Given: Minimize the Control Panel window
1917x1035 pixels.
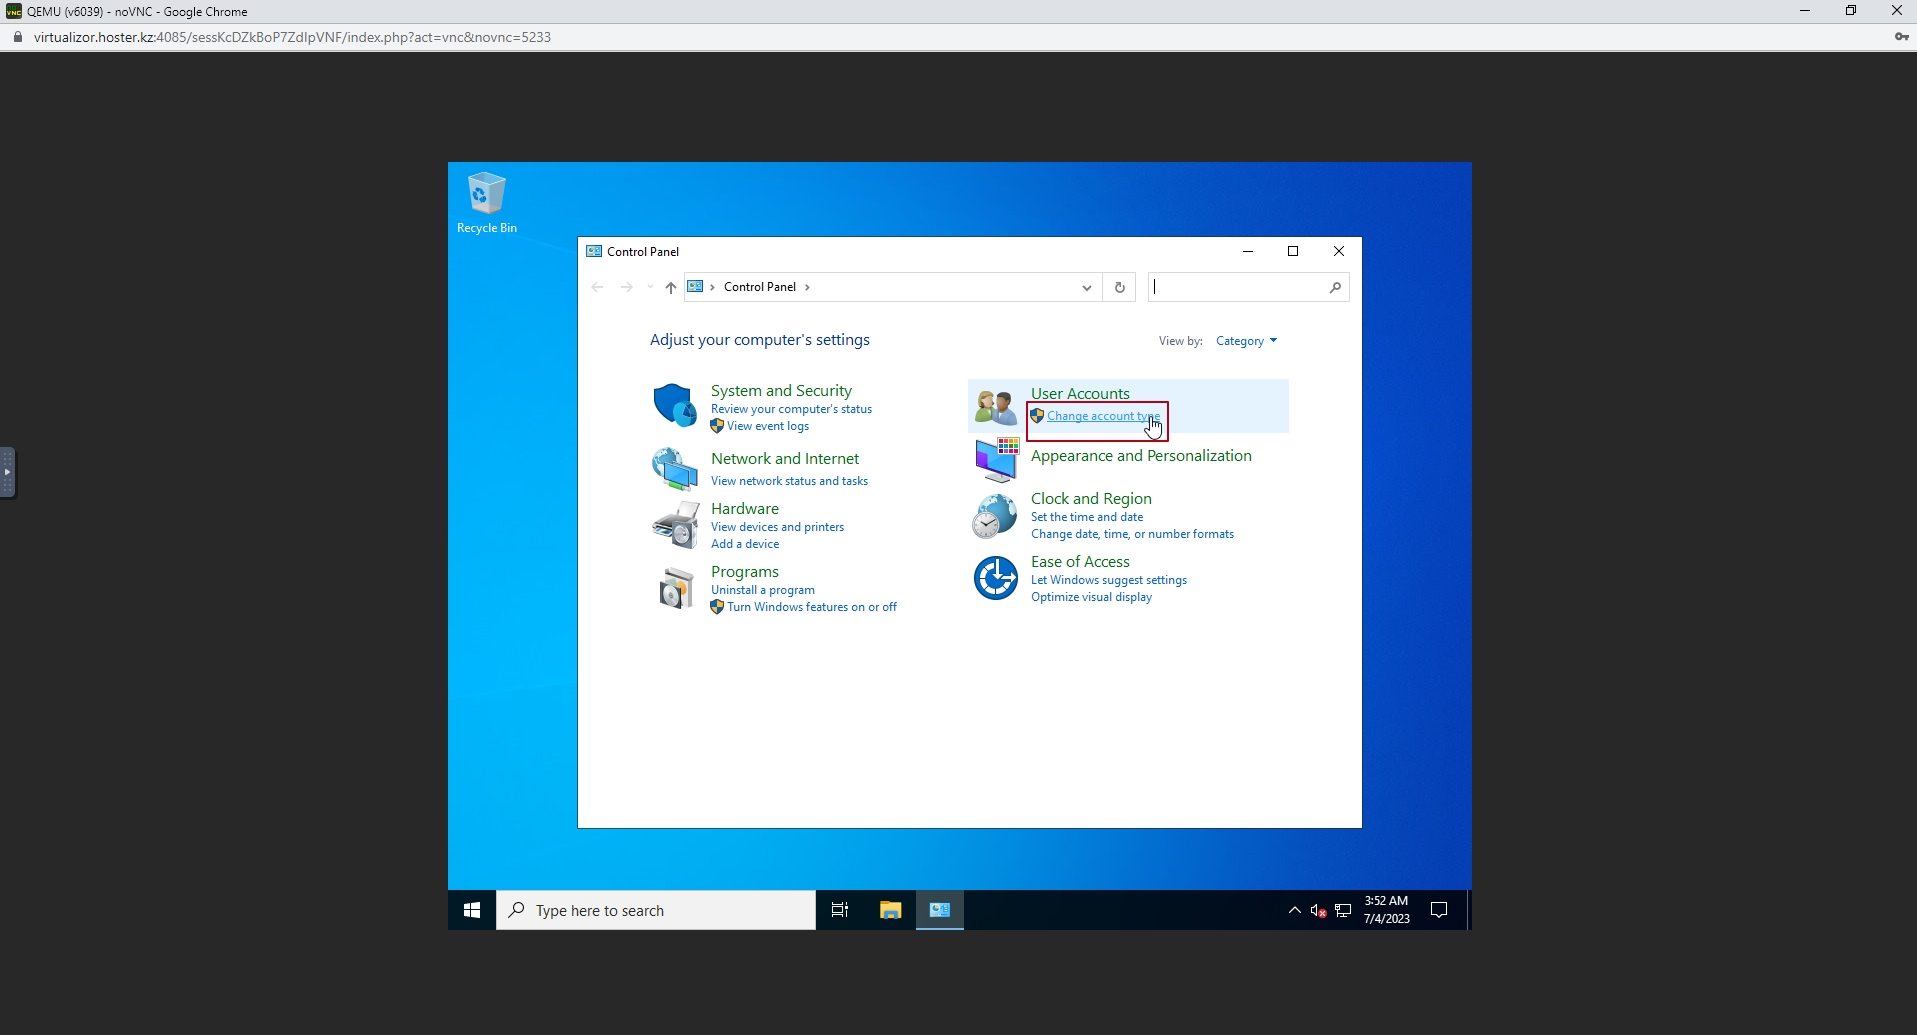Looking at the screenshot, I should coord(1248,252).
